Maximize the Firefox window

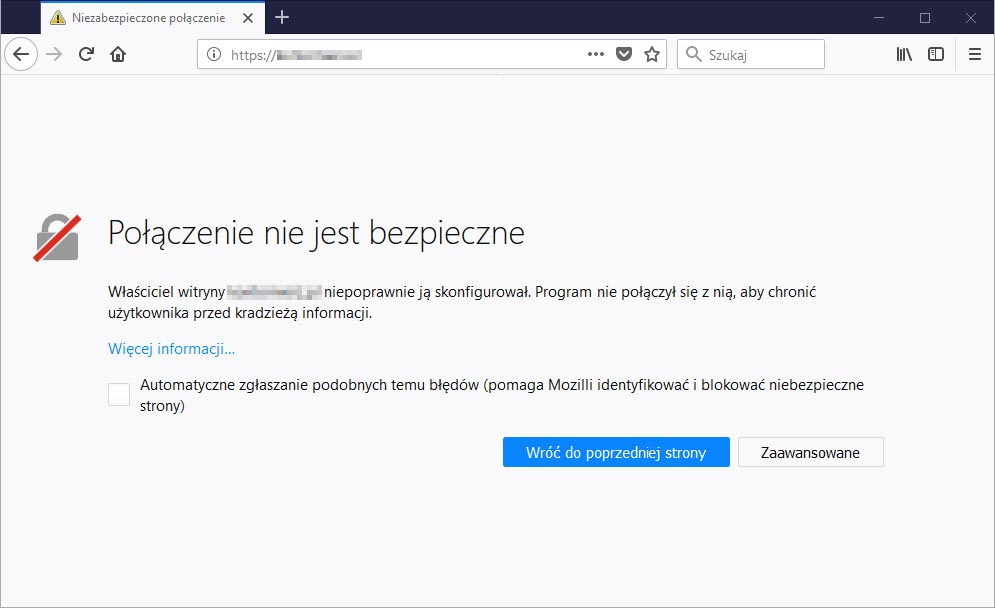[925, 17]
